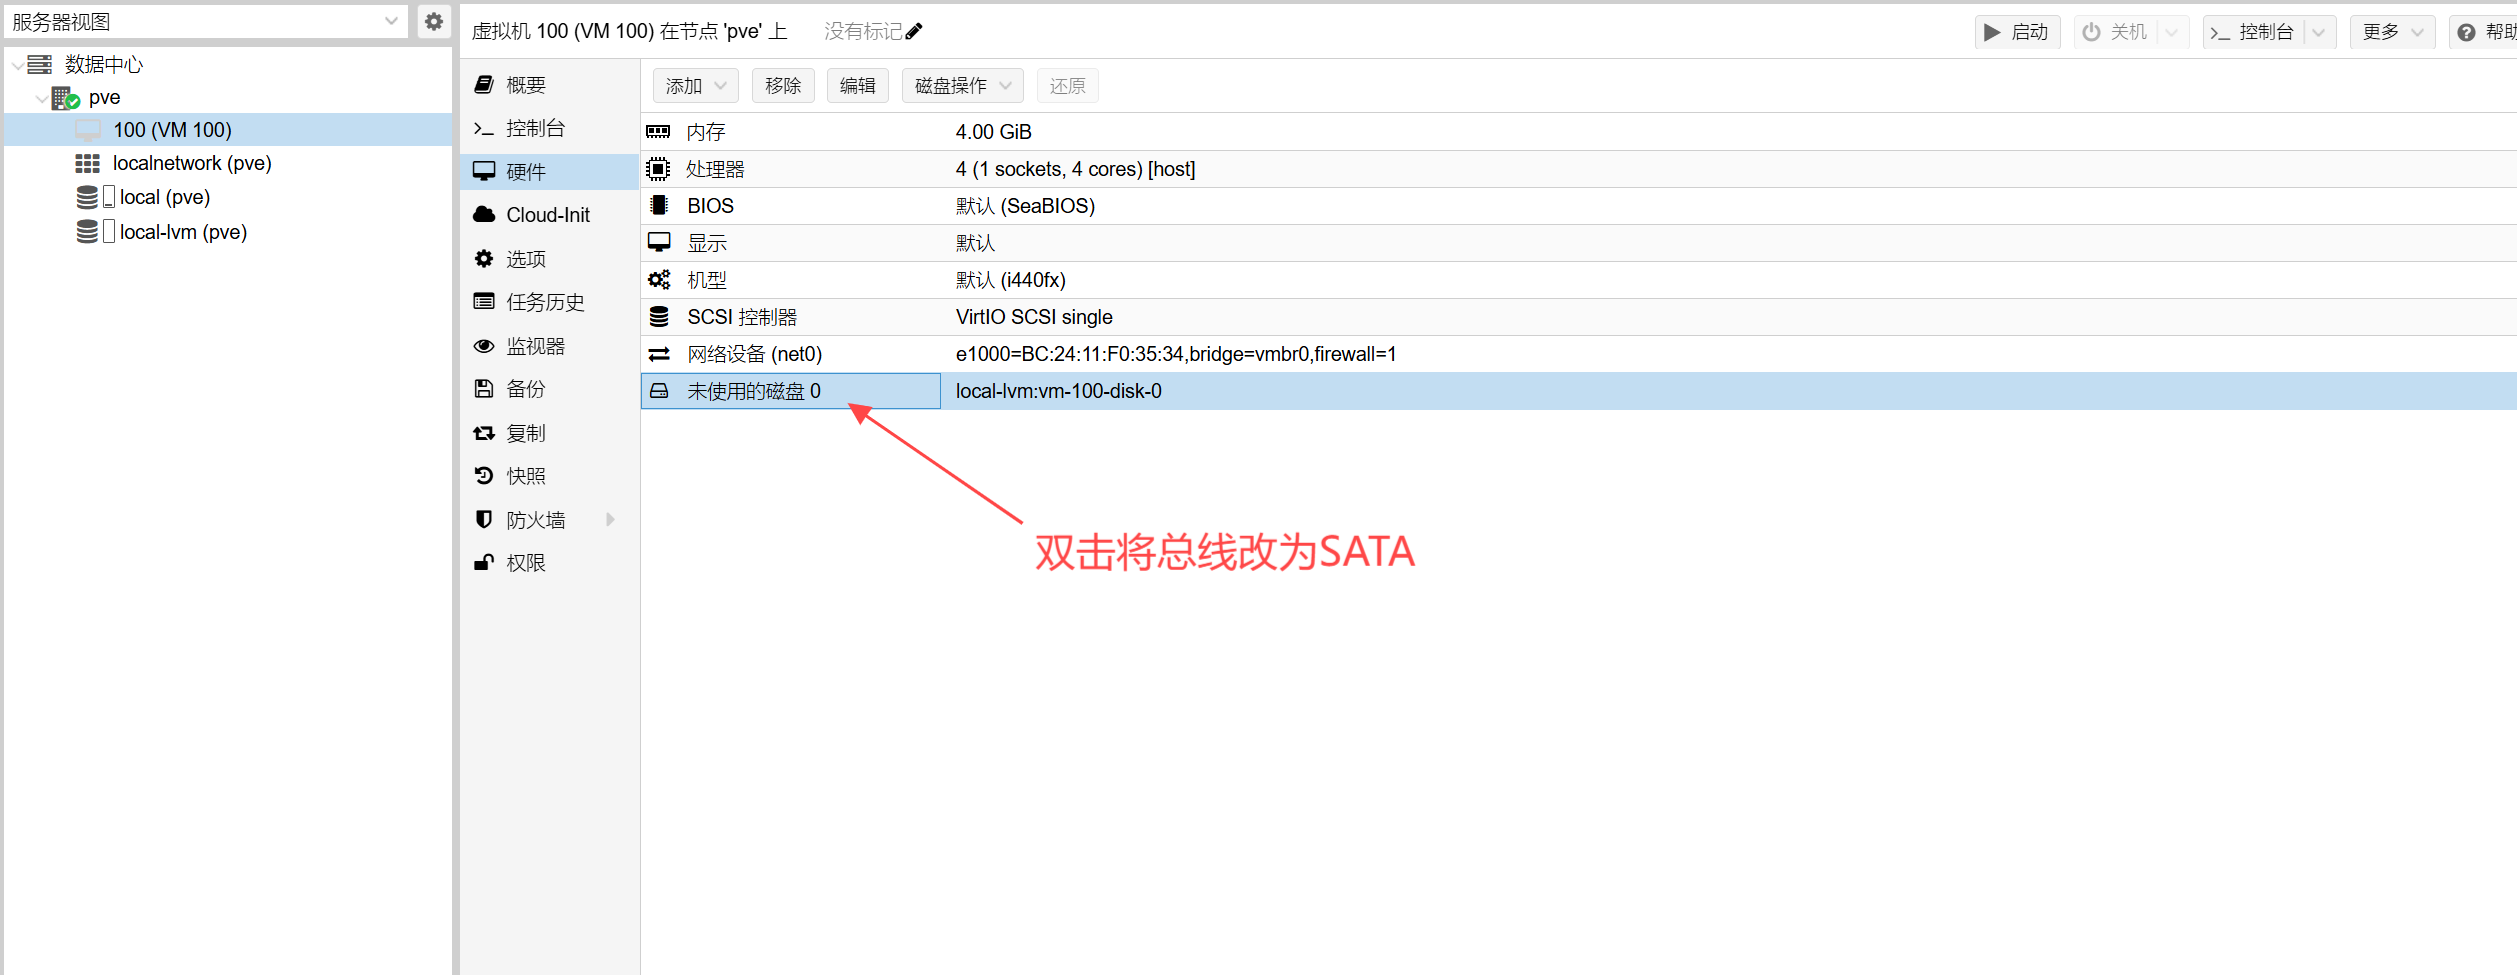Click the gears icon in the 机型 row

[658, 280]
